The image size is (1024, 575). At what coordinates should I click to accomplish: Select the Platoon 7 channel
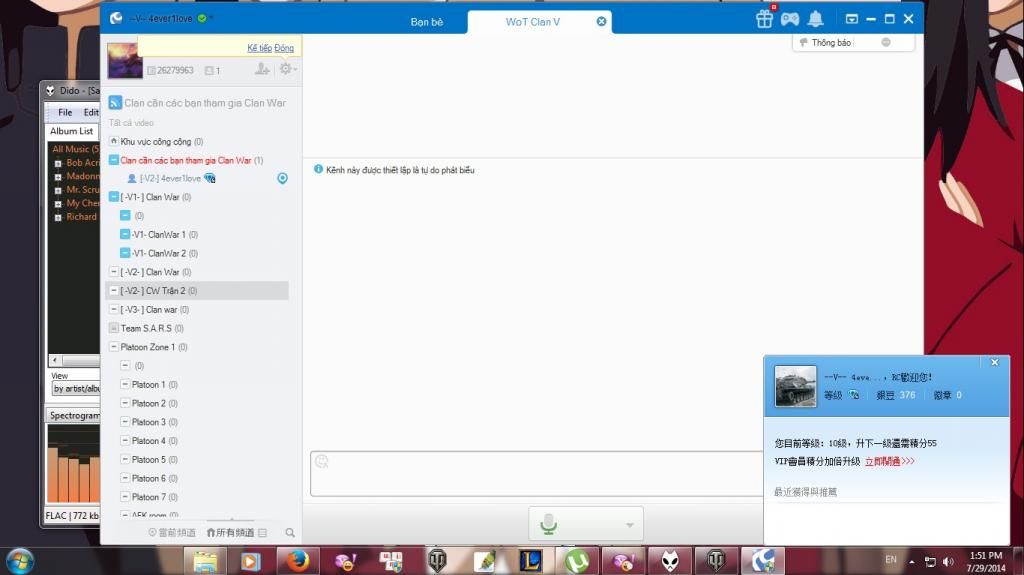pos(154,497)
